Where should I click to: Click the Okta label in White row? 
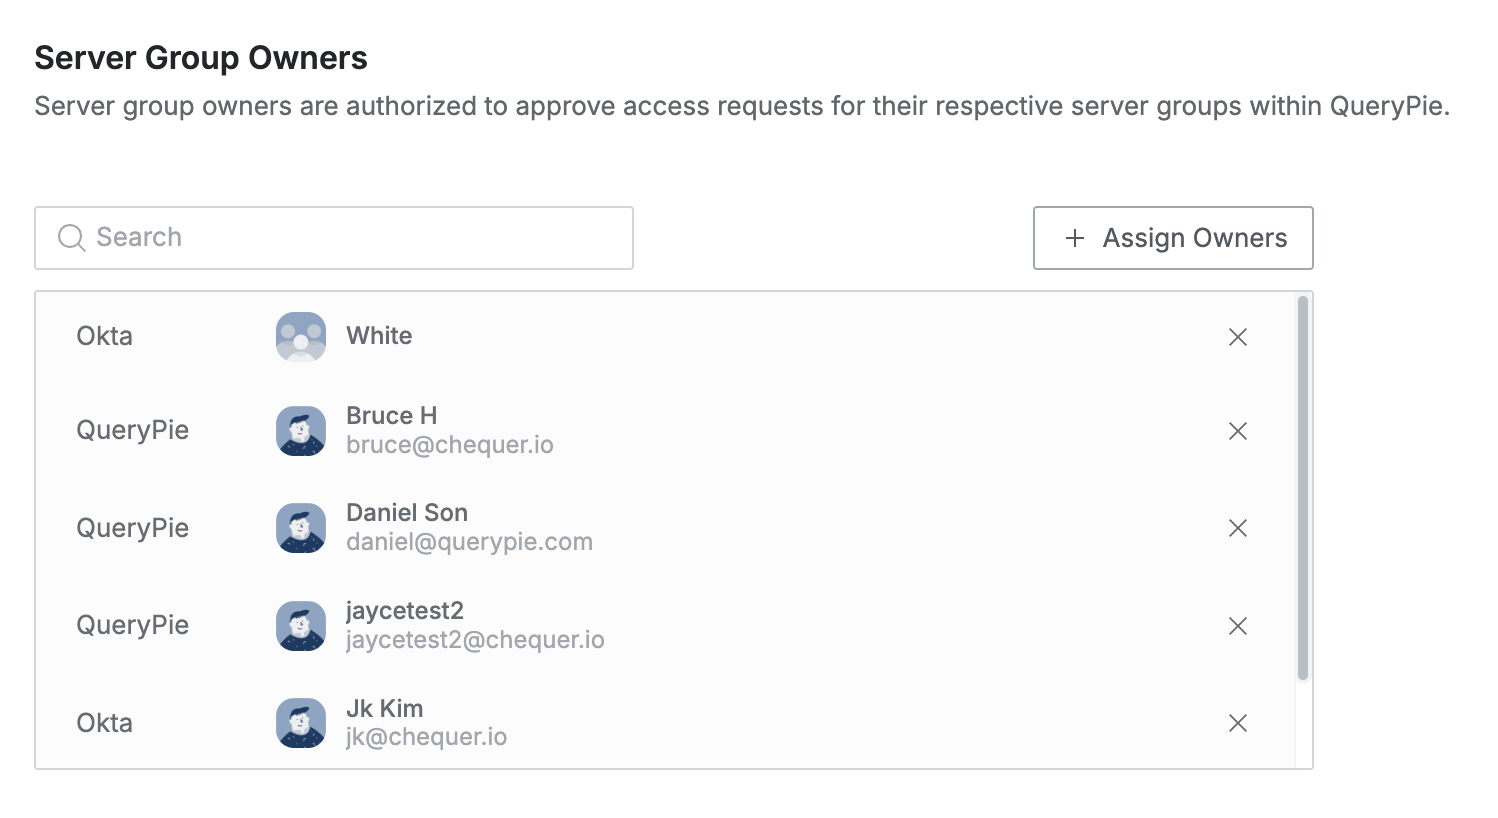104,336
